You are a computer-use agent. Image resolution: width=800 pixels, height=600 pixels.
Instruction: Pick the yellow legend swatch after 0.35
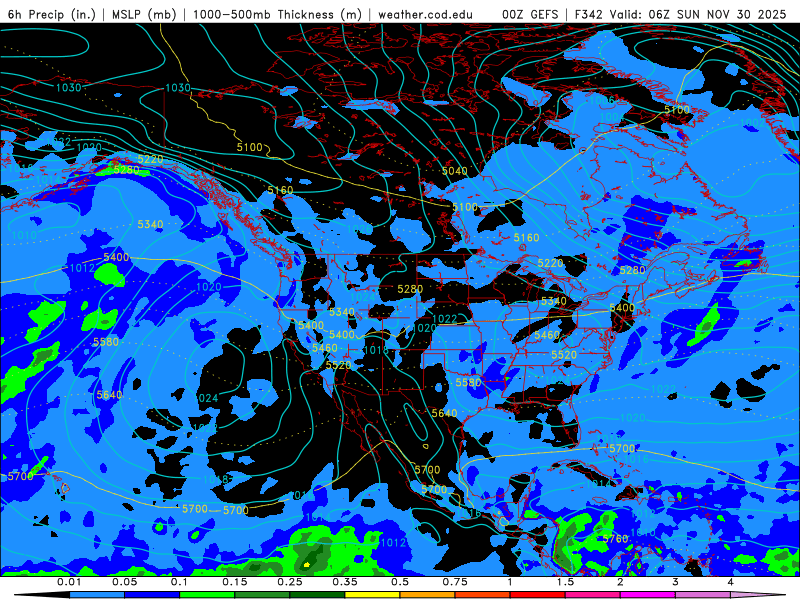coord(372,595)
